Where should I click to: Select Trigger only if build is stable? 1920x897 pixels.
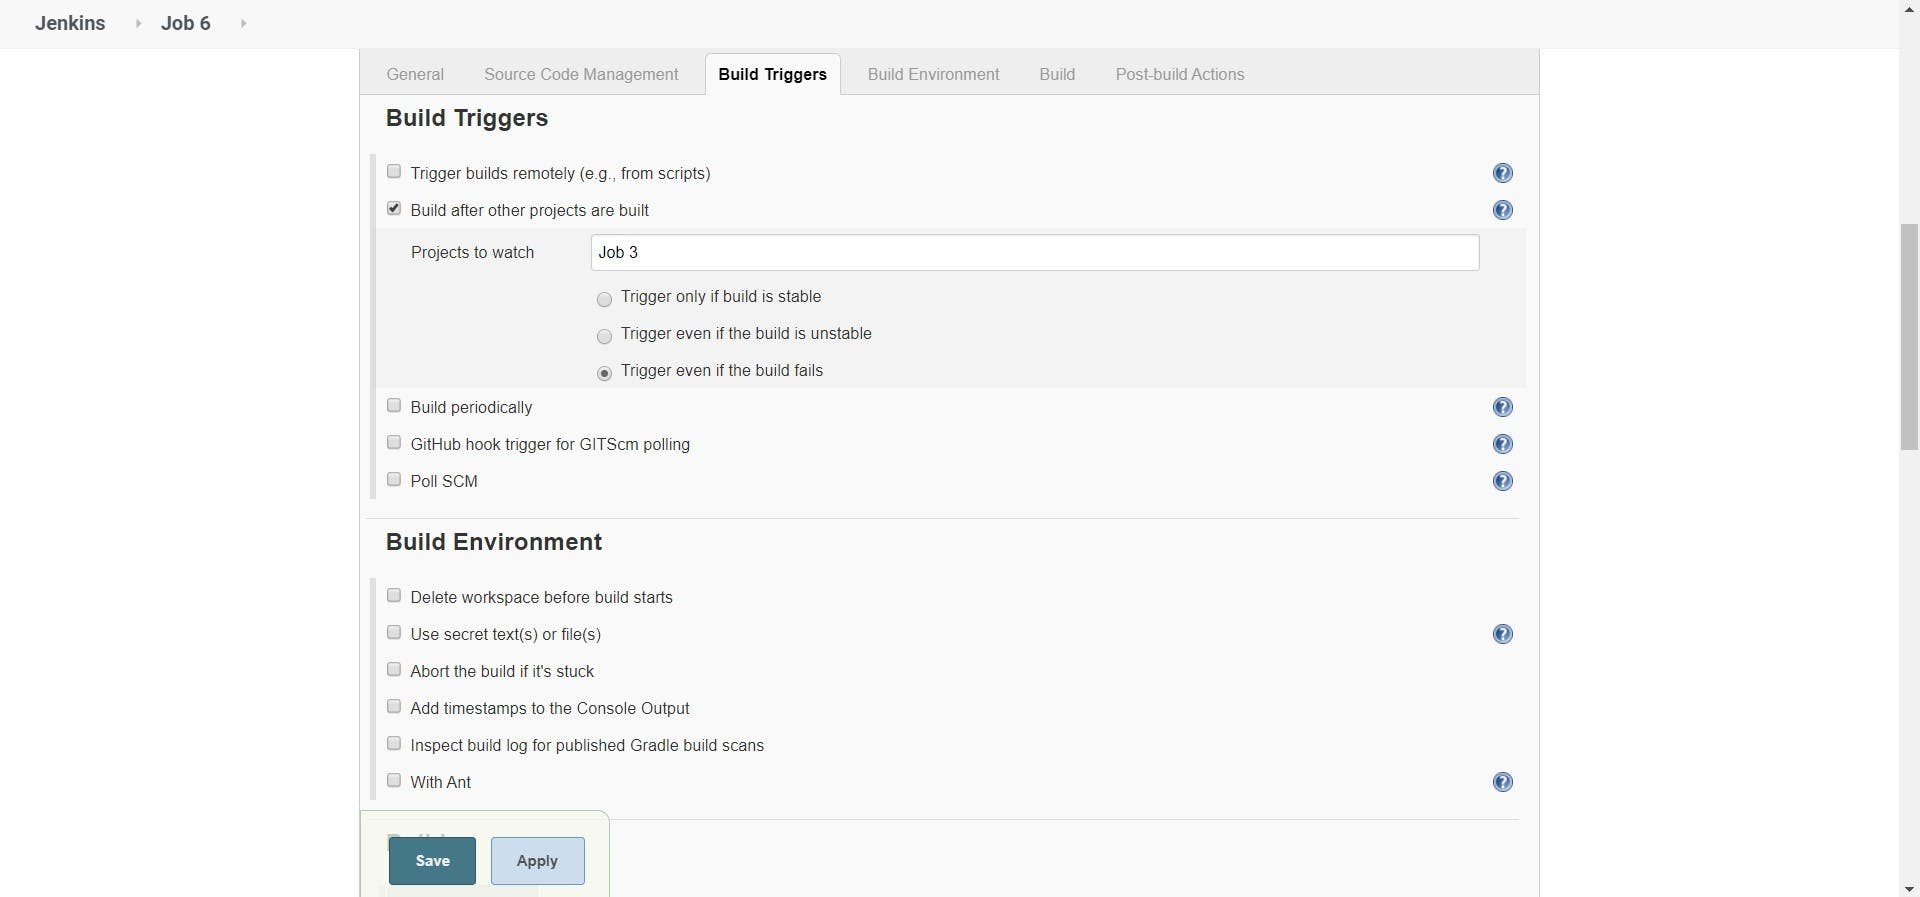coord(604,299)
